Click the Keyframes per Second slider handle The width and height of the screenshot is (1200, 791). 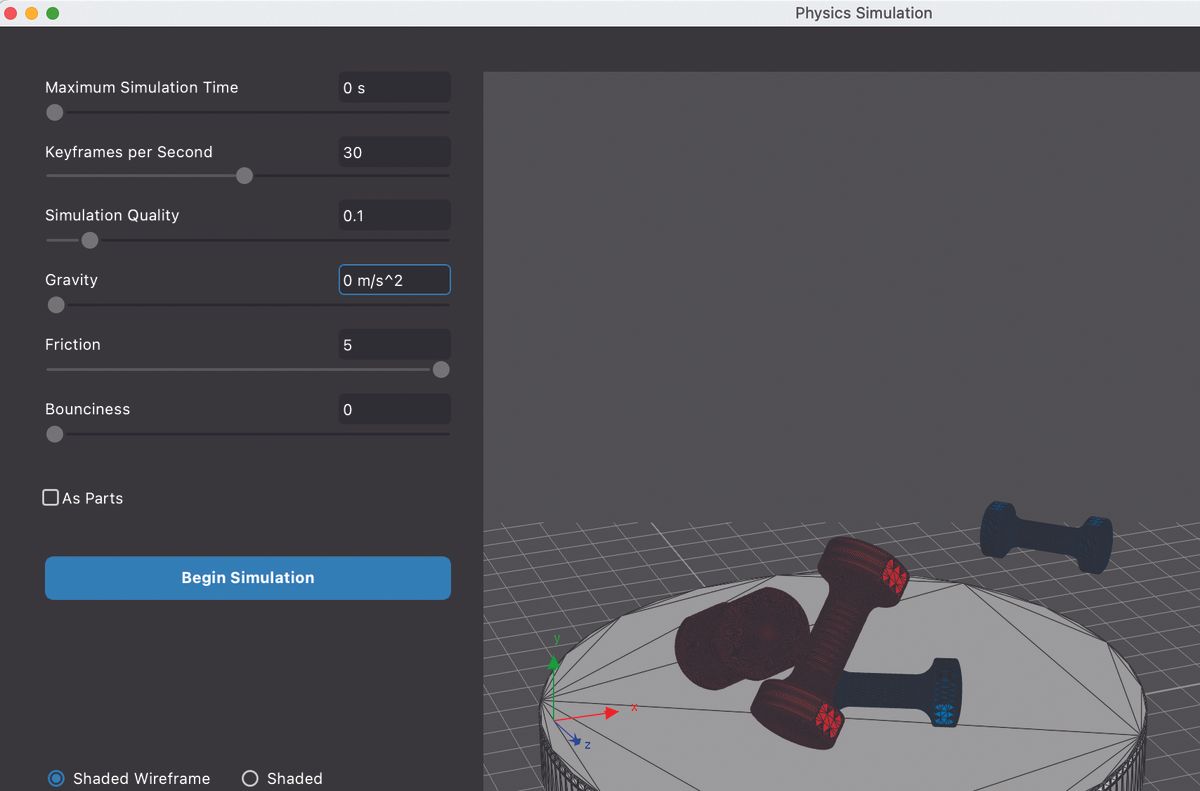[x=244, y=175]
